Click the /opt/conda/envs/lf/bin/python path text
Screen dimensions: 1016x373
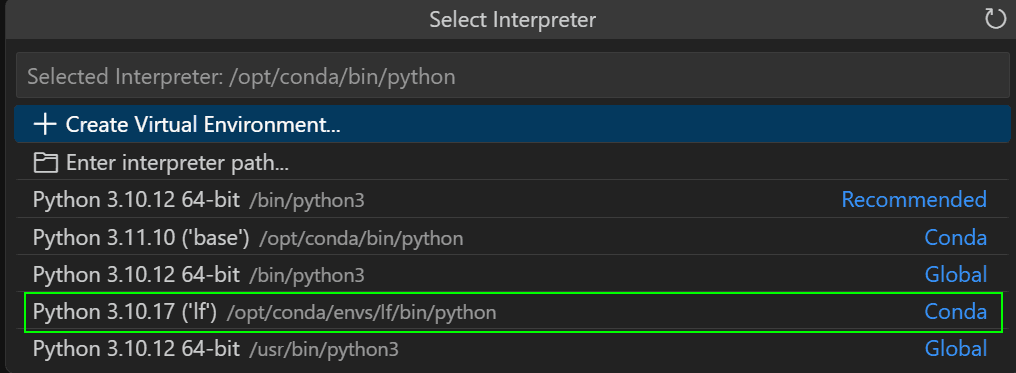pos(362,313)
